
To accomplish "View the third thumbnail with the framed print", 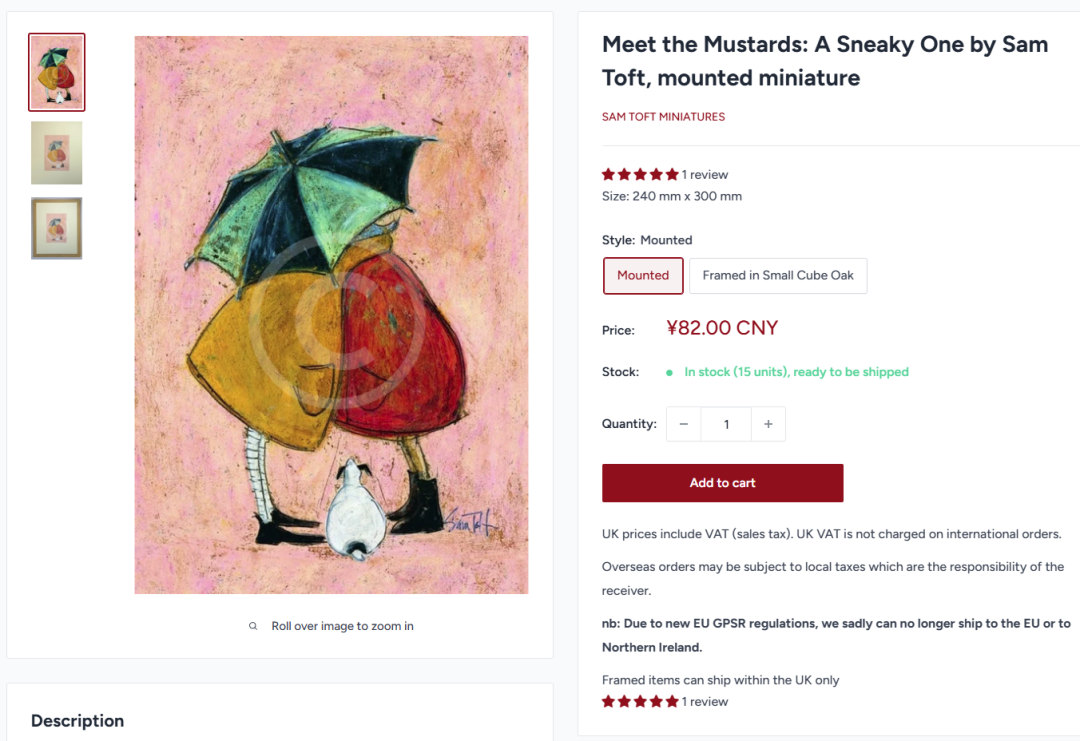I will point(57,228).
